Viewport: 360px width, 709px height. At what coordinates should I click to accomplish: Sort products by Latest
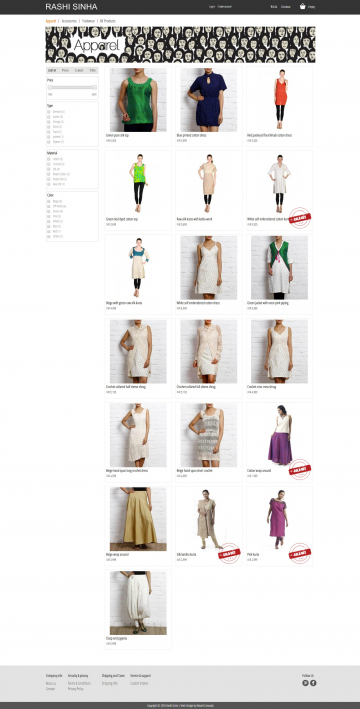click(79, 71)
